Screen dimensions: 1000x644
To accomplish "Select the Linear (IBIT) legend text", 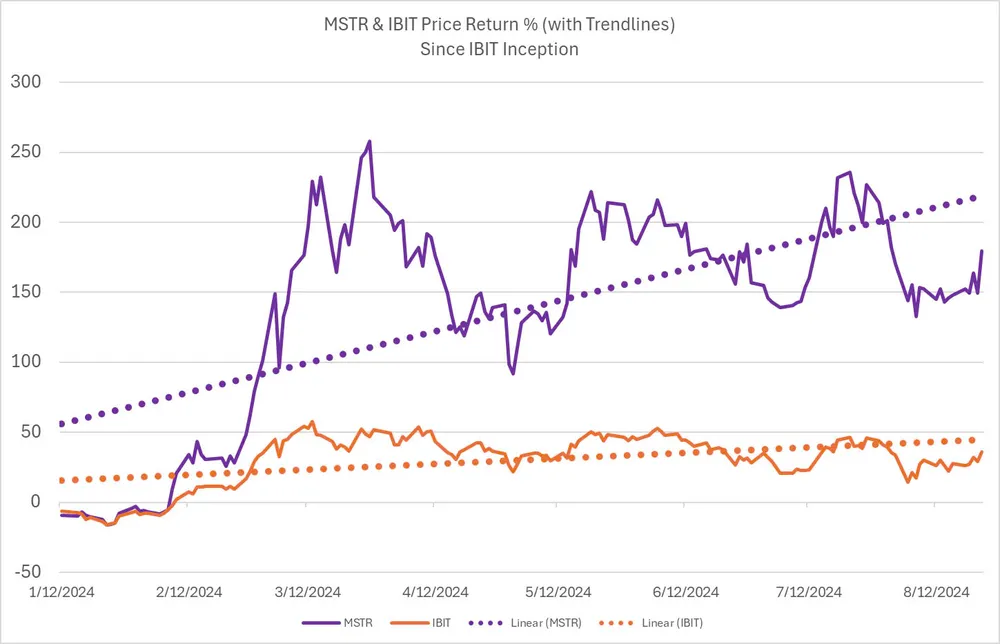I will (x=672, y=622).
